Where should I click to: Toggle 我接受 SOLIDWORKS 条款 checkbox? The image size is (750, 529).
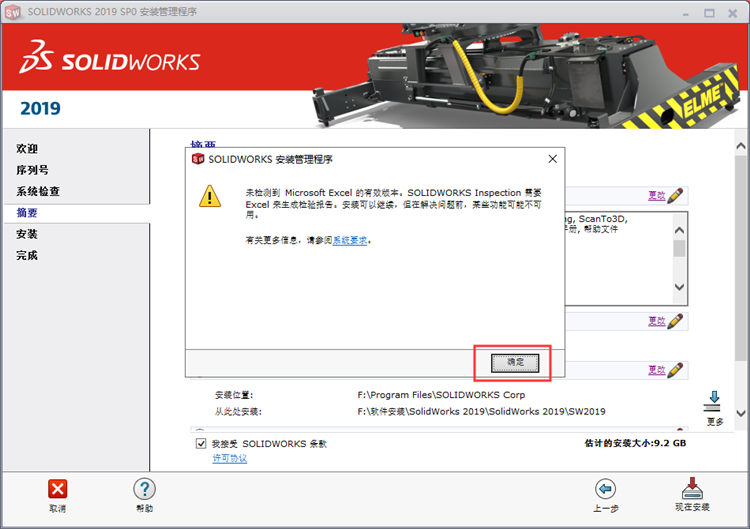tap(201, 443)
